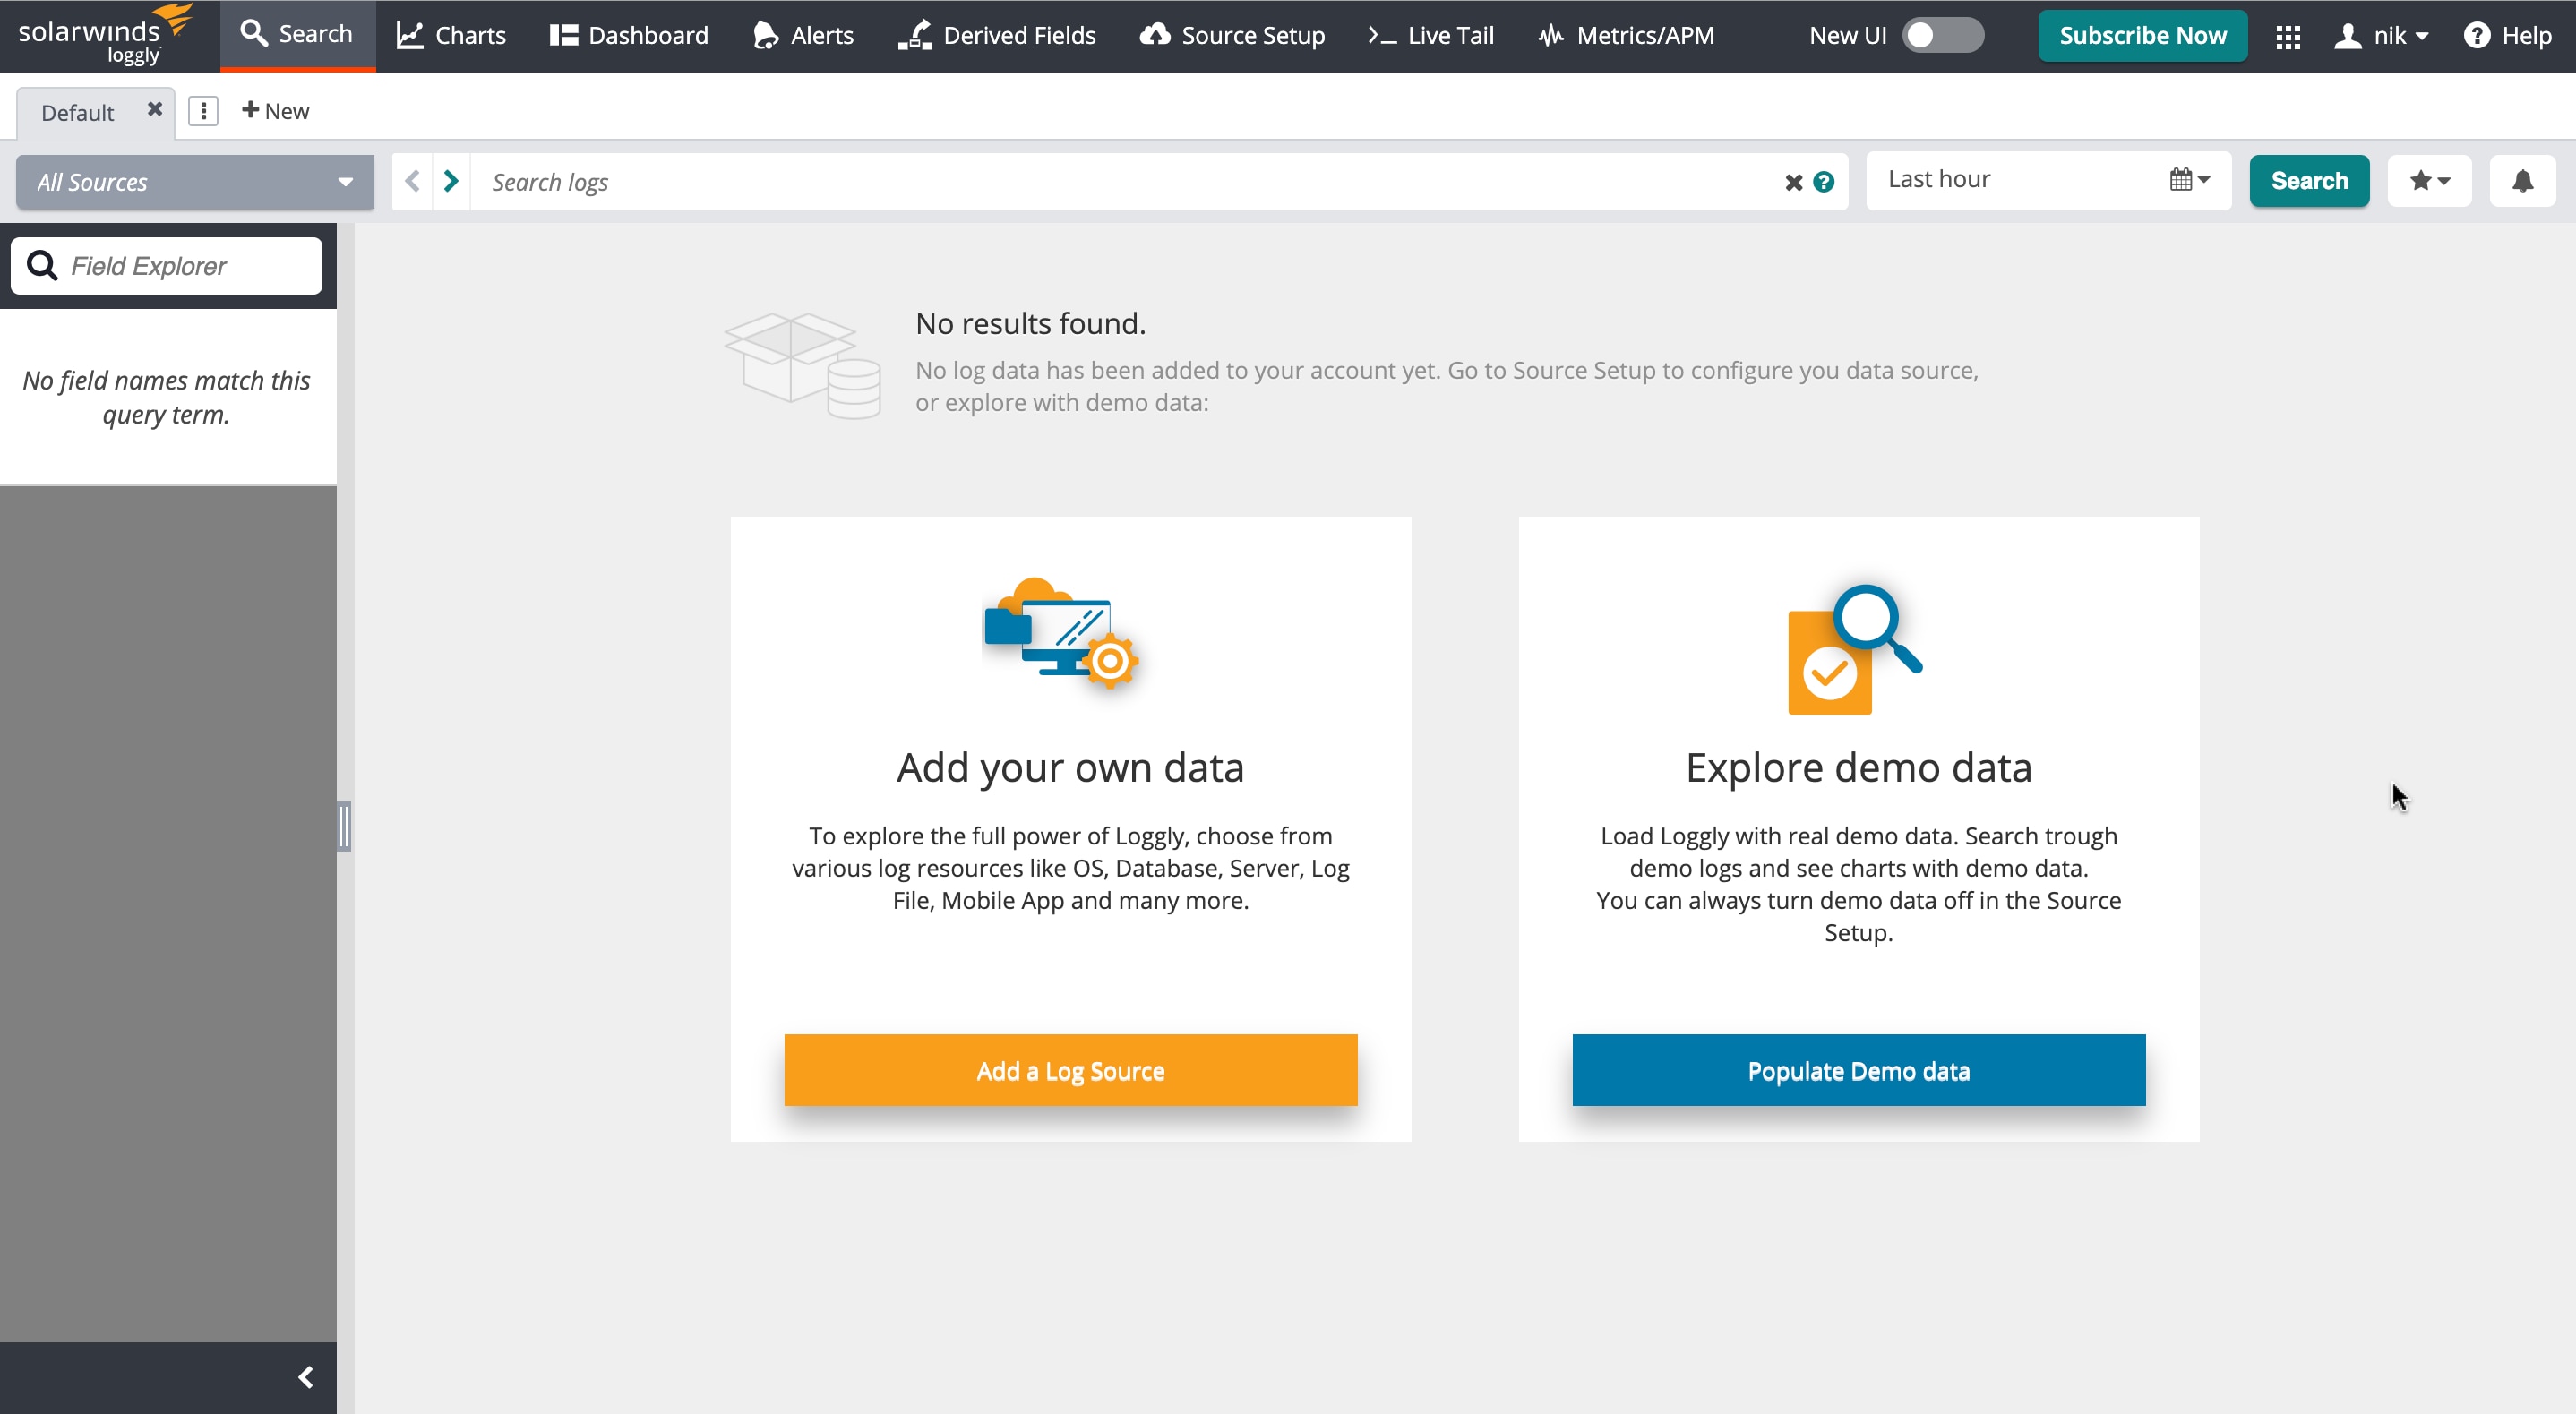This screenshot has width=2576, height=1414.
Task: Go to previous search with back arrow
Action: click(412, 181)
